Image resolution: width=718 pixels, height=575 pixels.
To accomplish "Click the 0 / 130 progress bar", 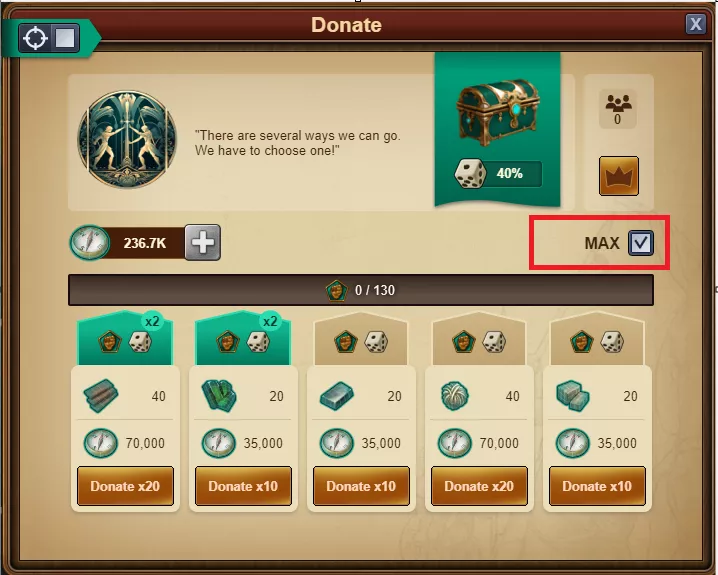I will click(361, 290).
